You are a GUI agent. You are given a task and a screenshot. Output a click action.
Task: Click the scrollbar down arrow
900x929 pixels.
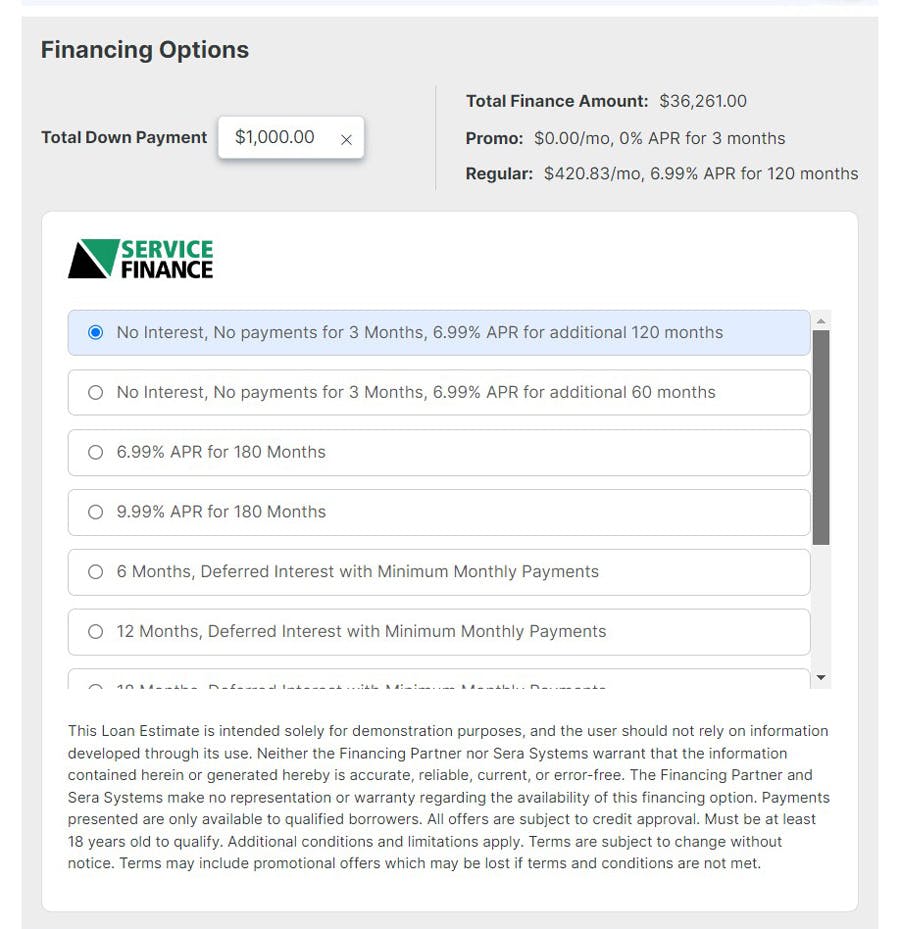pyautogui.click(x=821, y=678)
